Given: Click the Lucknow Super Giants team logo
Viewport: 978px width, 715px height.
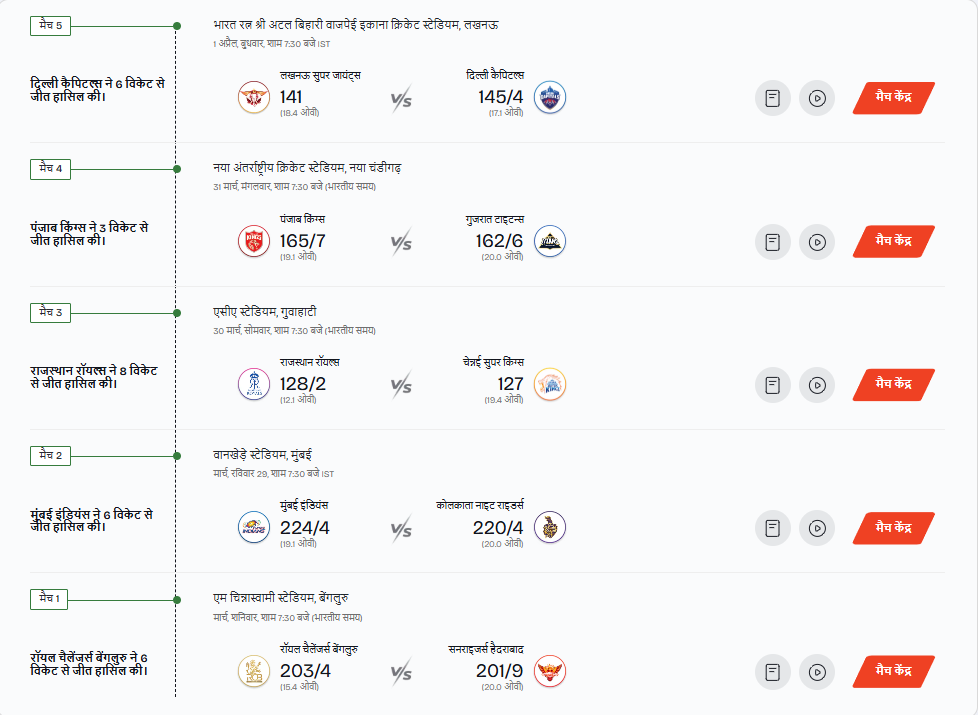Looking at the screenshot, I should (x=254, y=98).
